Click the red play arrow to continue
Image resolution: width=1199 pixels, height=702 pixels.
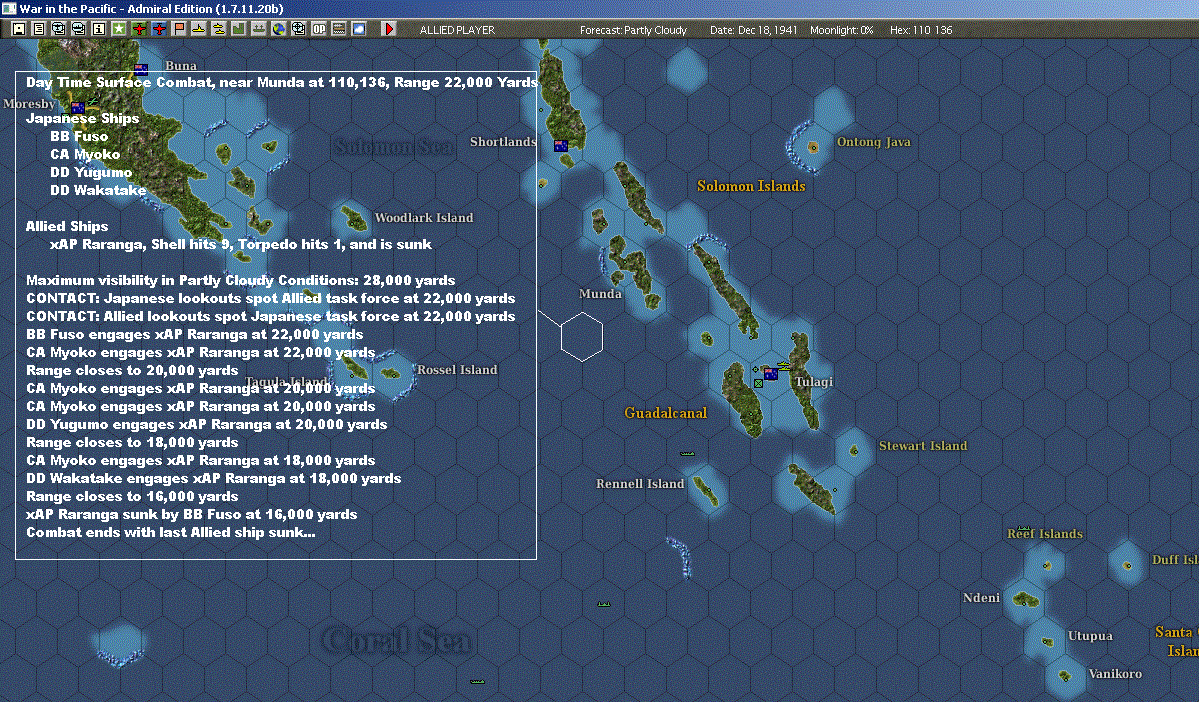click(388, 29)
